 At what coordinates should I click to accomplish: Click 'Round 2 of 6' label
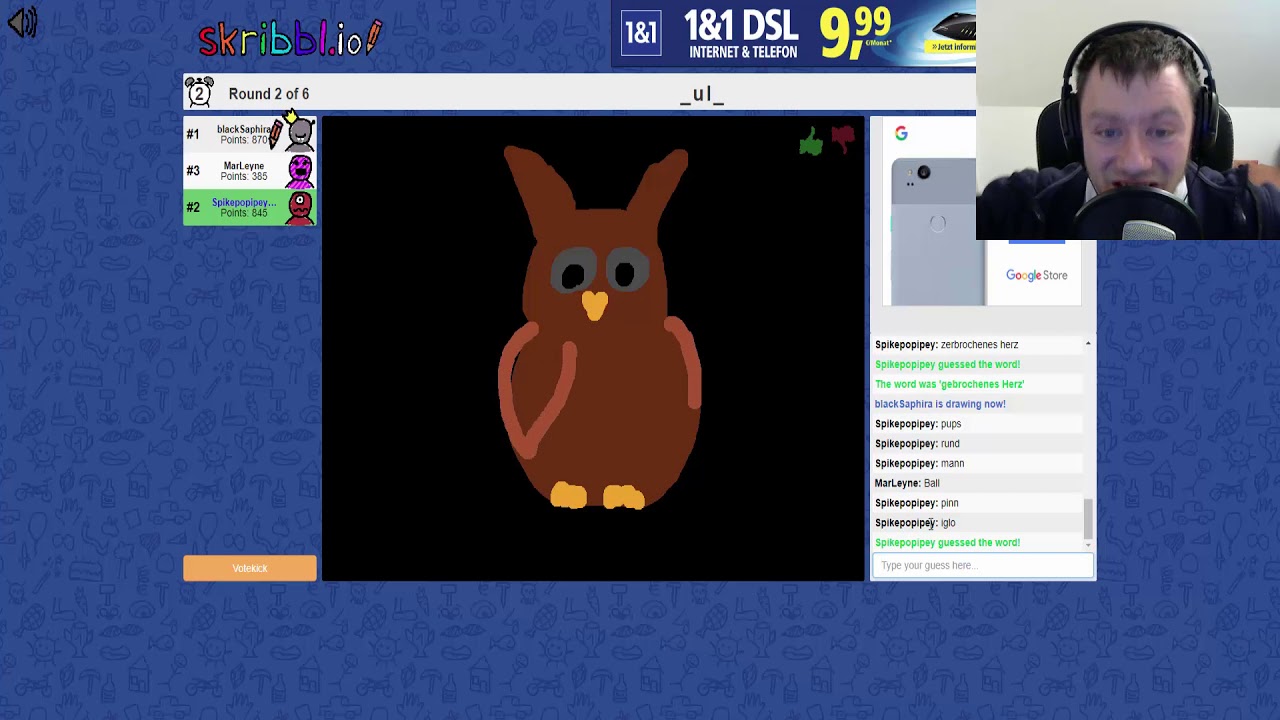pos(269,94)
